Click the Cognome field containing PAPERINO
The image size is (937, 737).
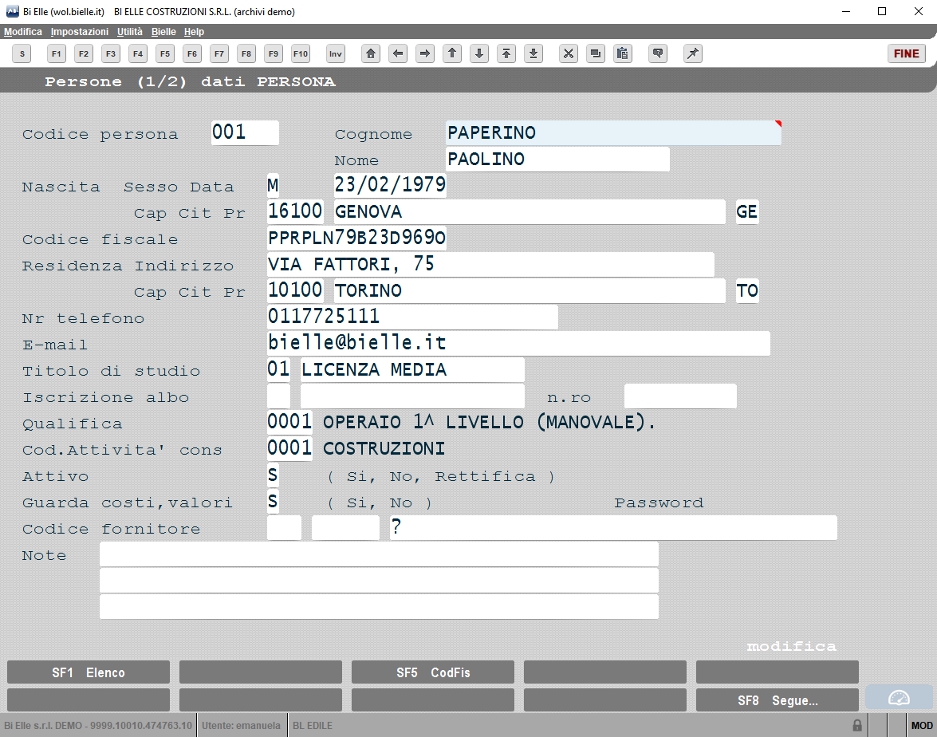[613, 133]
